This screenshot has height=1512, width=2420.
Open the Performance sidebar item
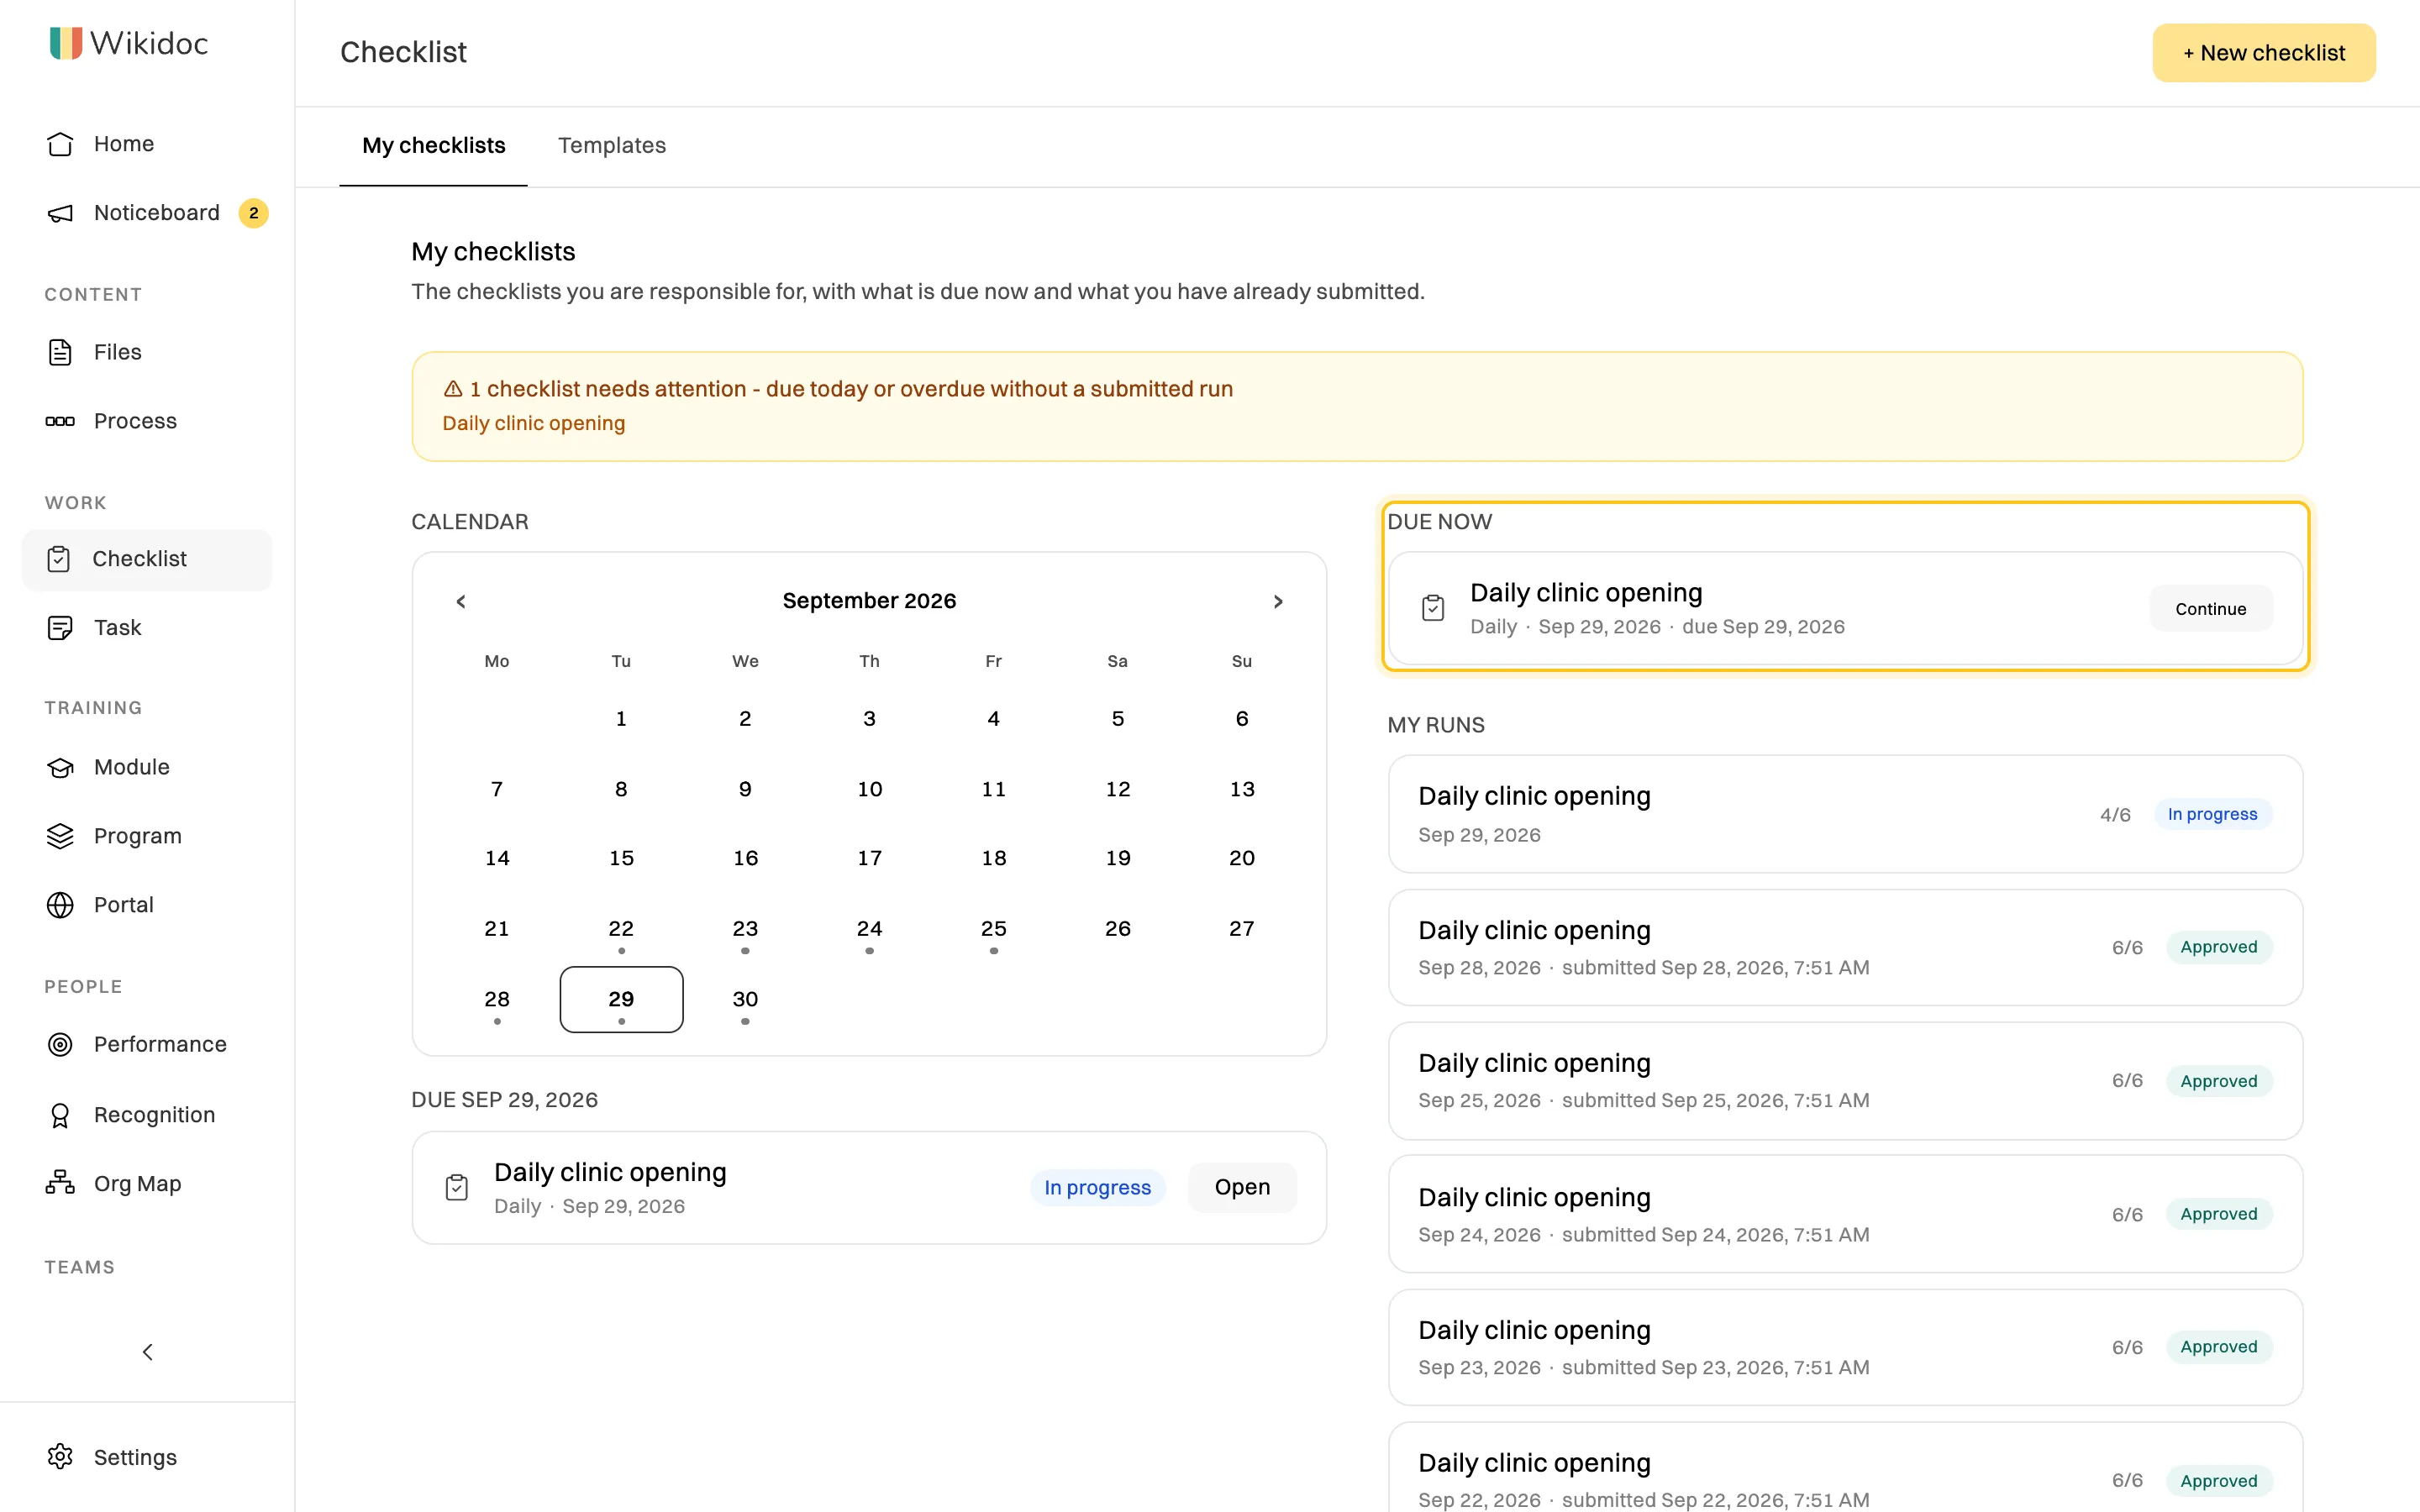pos(147,1044)
